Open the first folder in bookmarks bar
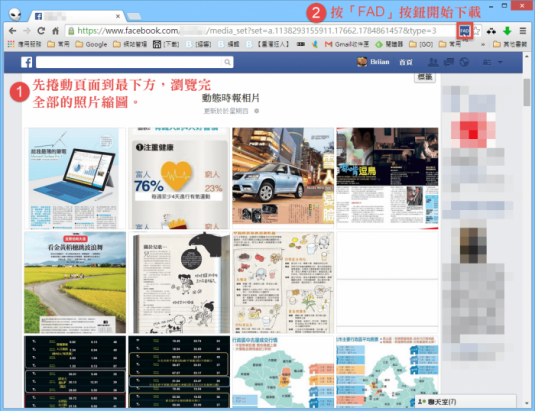Screen dimensions: 535x411 [58, 44]
